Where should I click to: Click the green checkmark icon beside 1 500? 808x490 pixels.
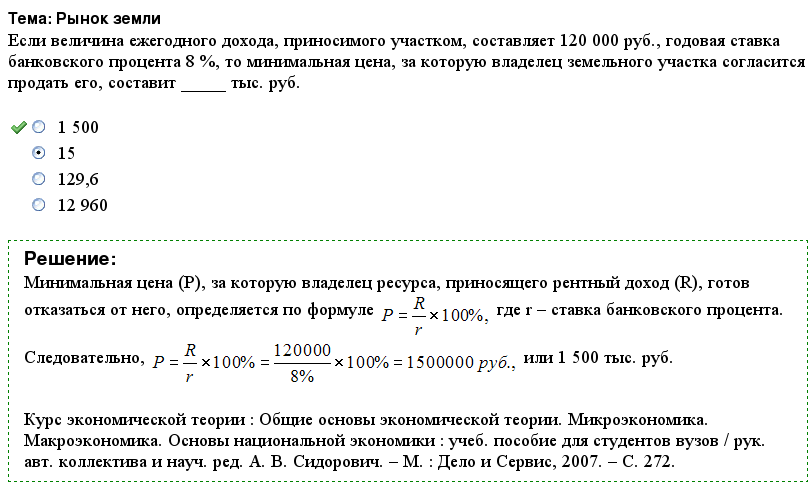19,127
